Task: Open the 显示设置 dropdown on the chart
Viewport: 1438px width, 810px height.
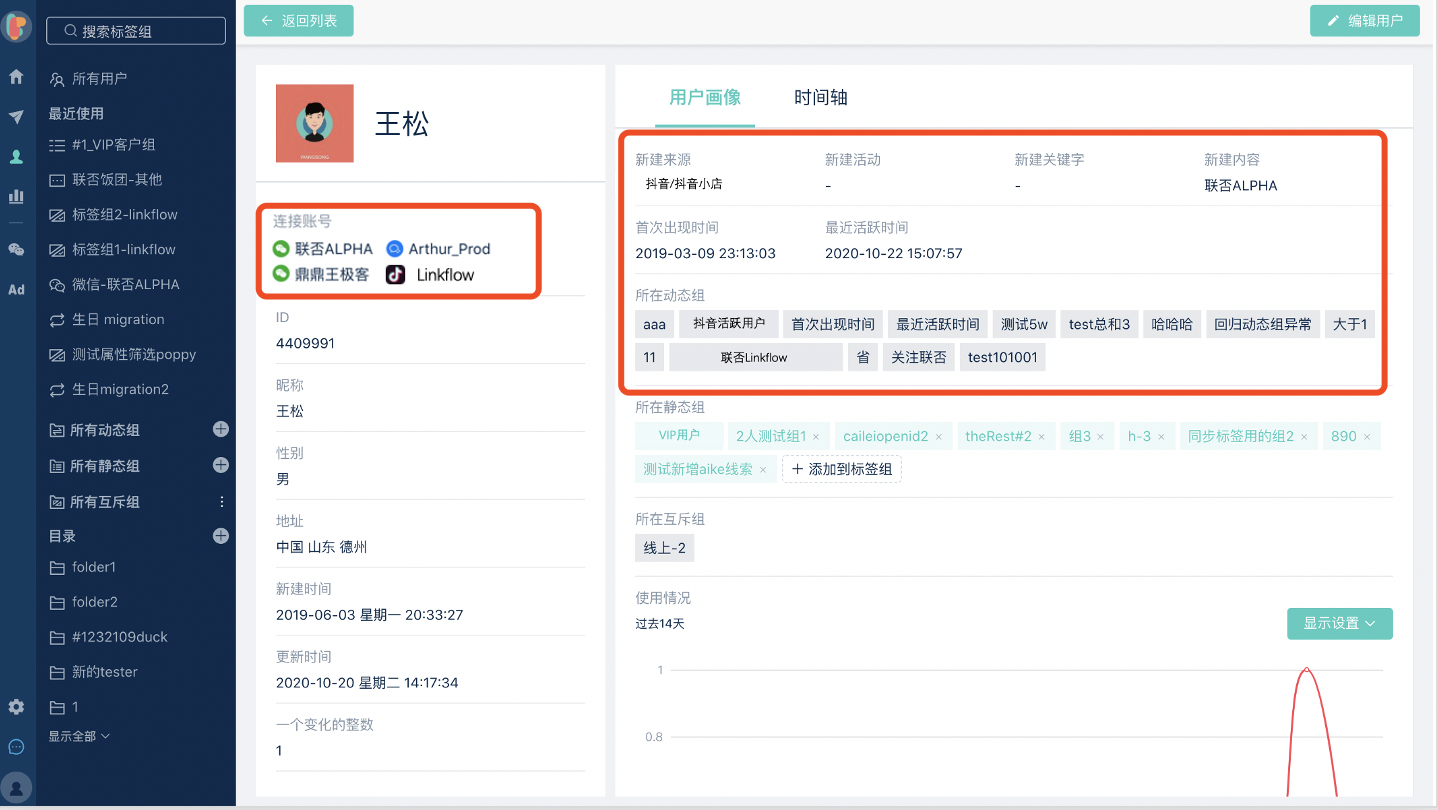Action: pos(1339,623)
